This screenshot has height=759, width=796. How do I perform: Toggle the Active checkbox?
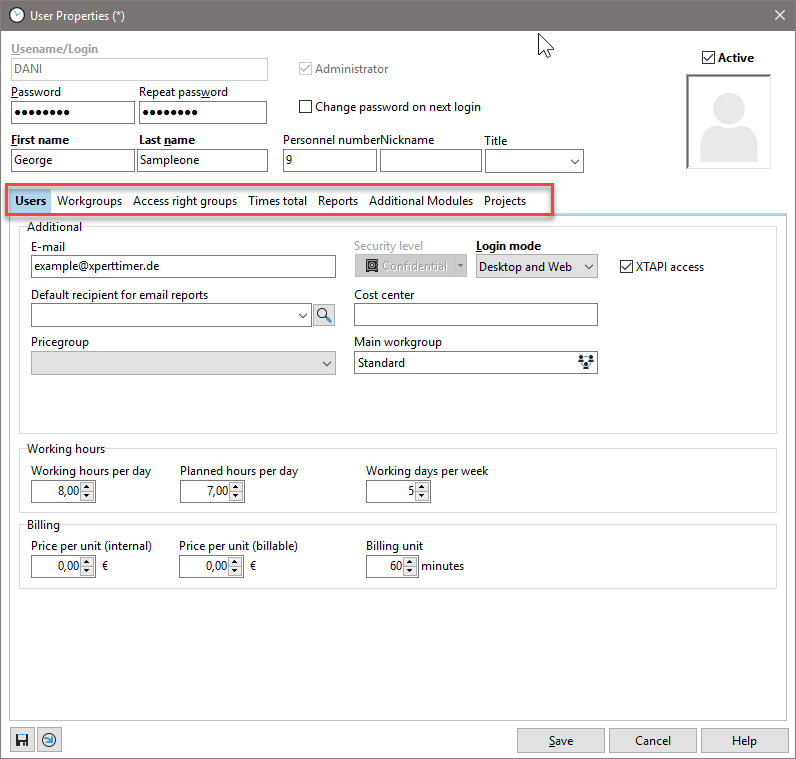(x=709, y=58)
